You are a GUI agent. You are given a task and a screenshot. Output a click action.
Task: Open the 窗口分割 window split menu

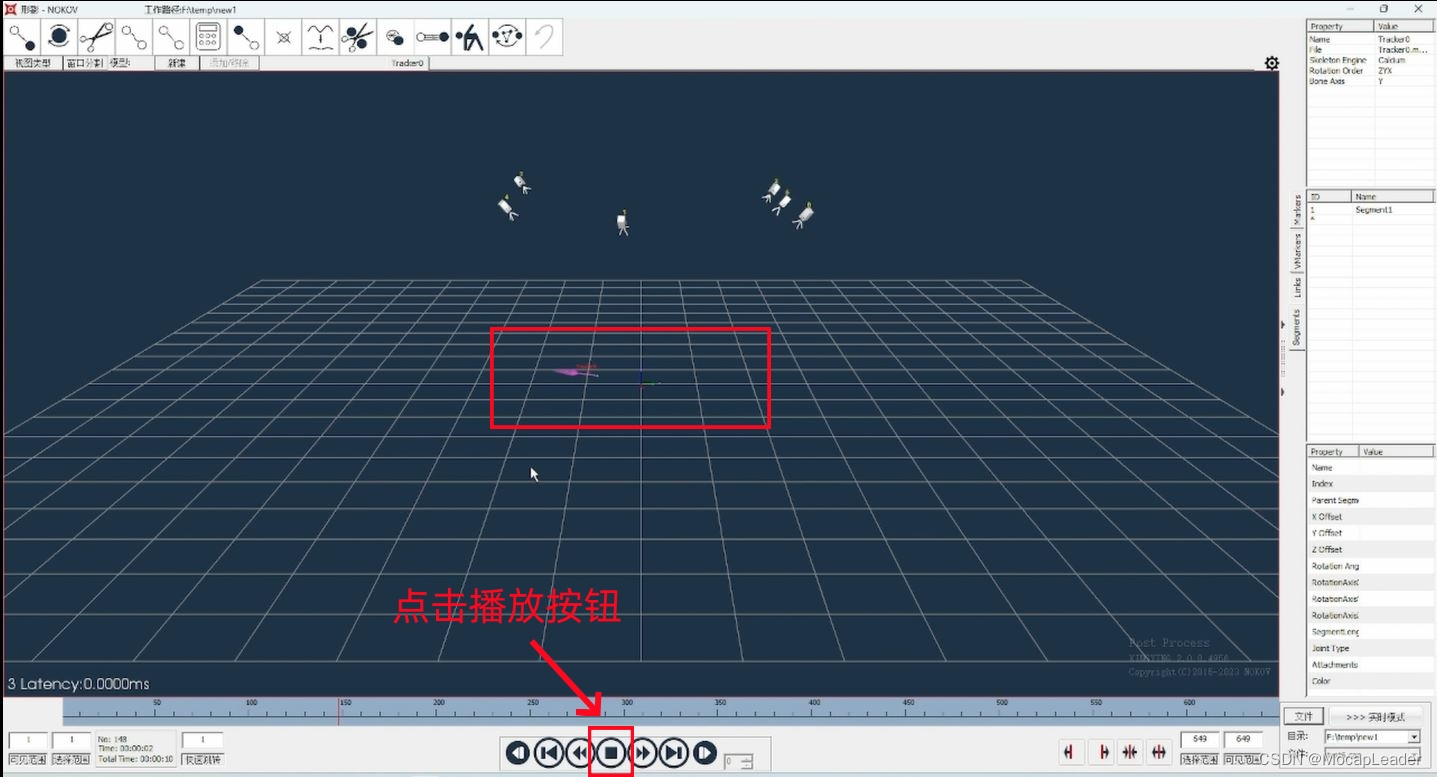click(x=85, y=63)
